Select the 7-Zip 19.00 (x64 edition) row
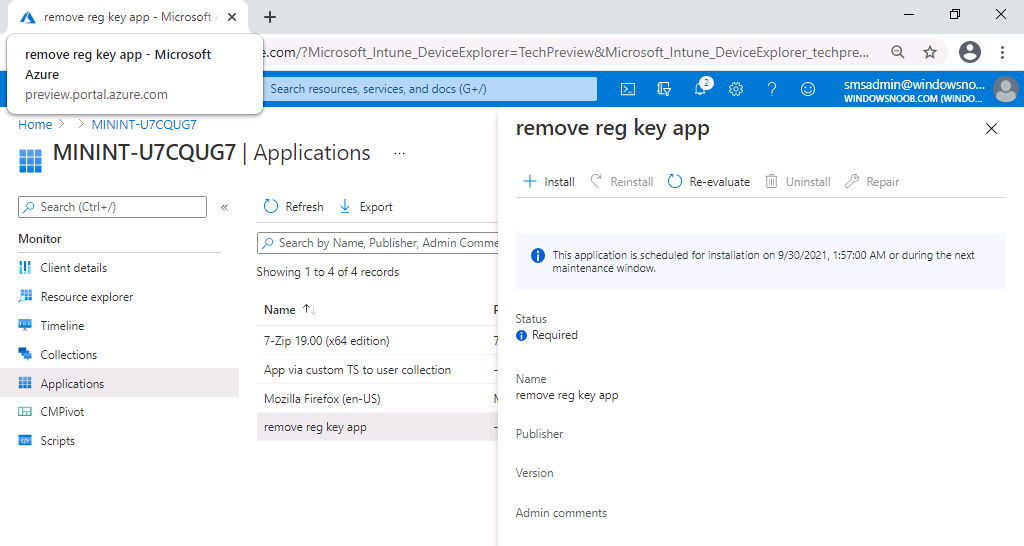This screenshot has width=1024, height=546. click(377, 340)
